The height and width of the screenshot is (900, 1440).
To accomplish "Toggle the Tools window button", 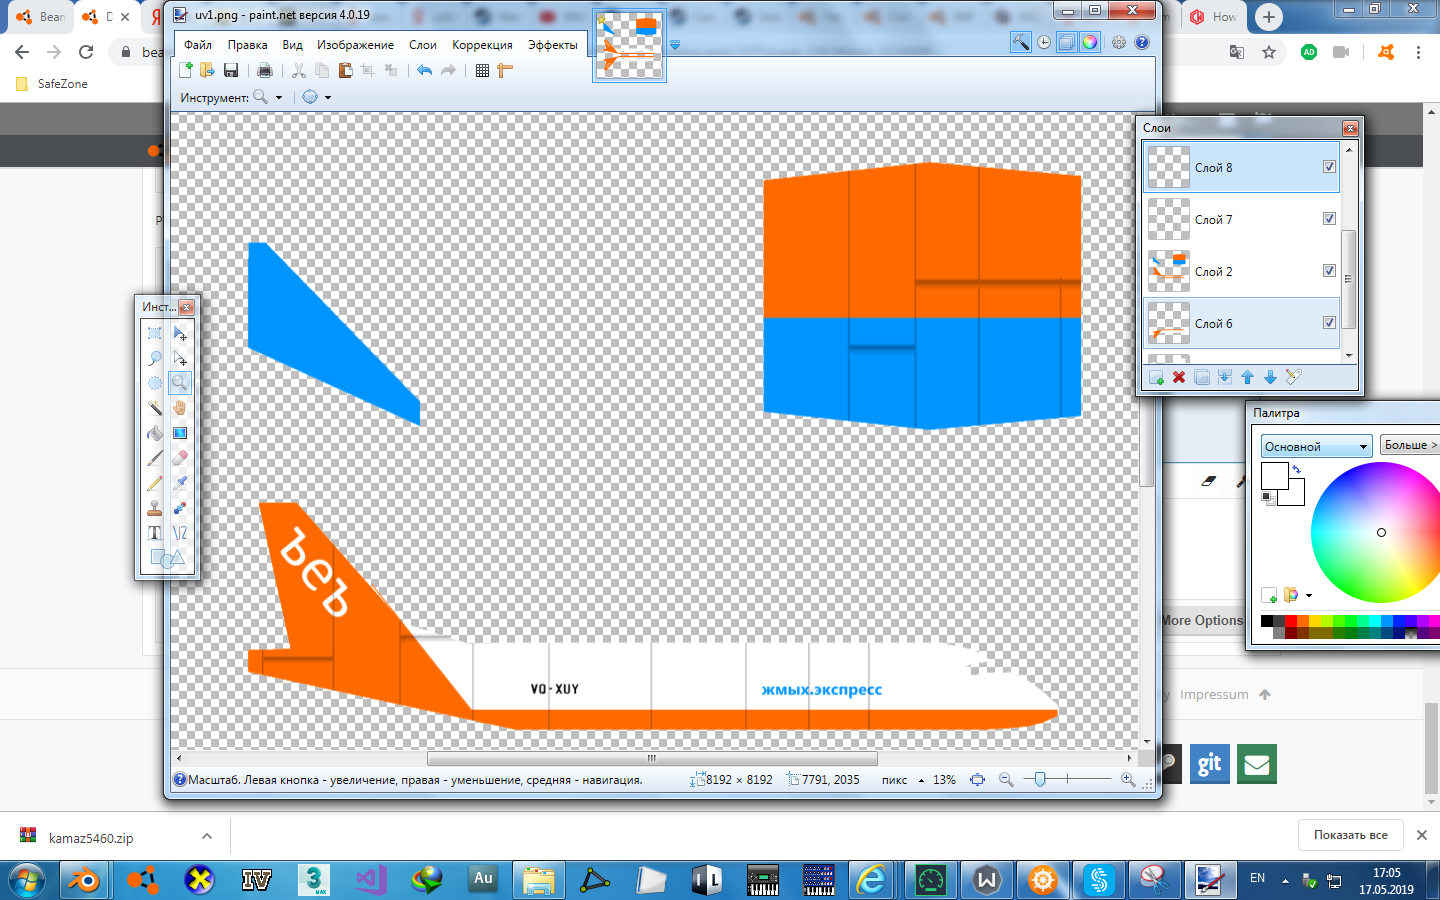I will (1020, 42).
